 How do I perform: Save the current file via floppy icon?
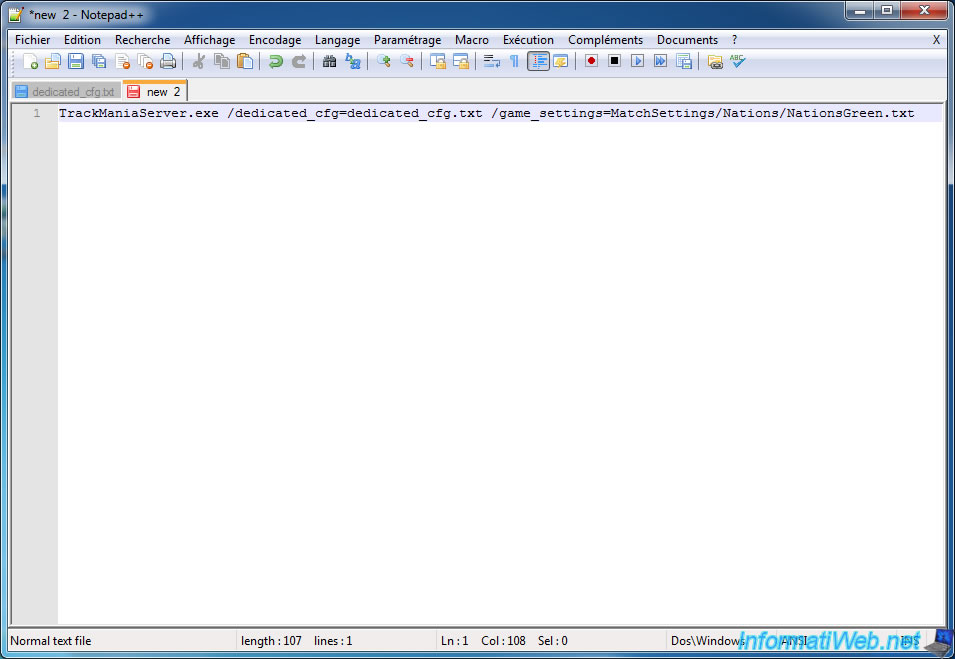(76, 61)
